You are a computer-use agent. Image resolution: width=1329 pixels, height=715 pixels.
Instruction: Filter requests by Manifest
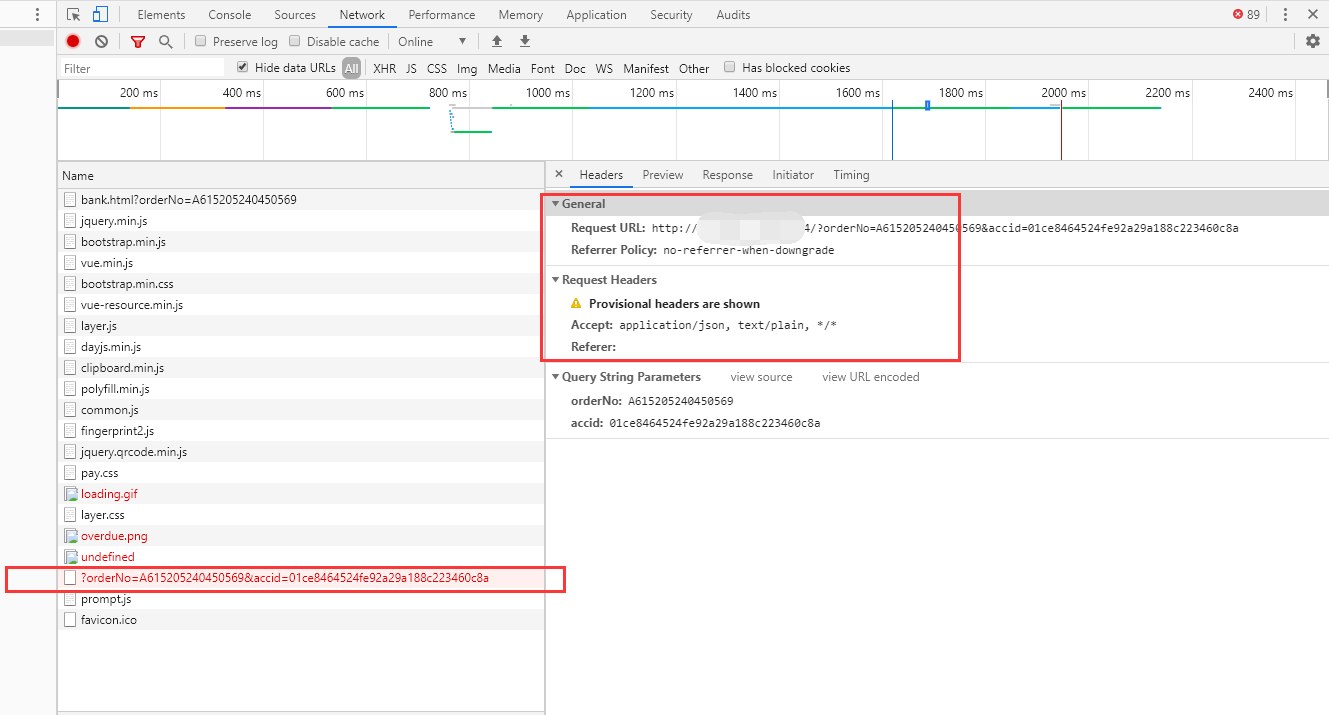[x=646, y=68]
